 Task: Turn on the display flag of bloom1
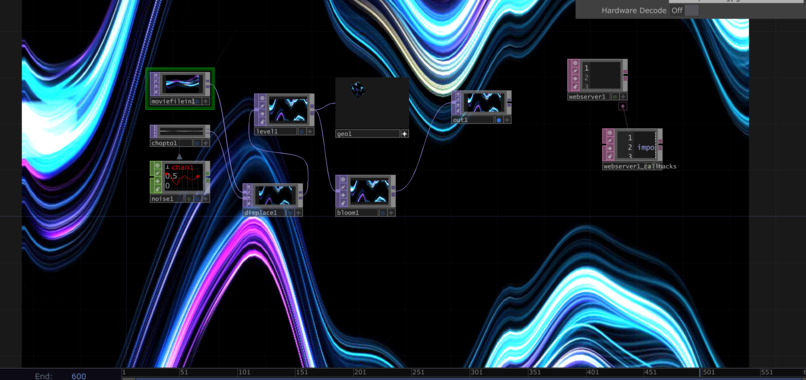point(383,213)
